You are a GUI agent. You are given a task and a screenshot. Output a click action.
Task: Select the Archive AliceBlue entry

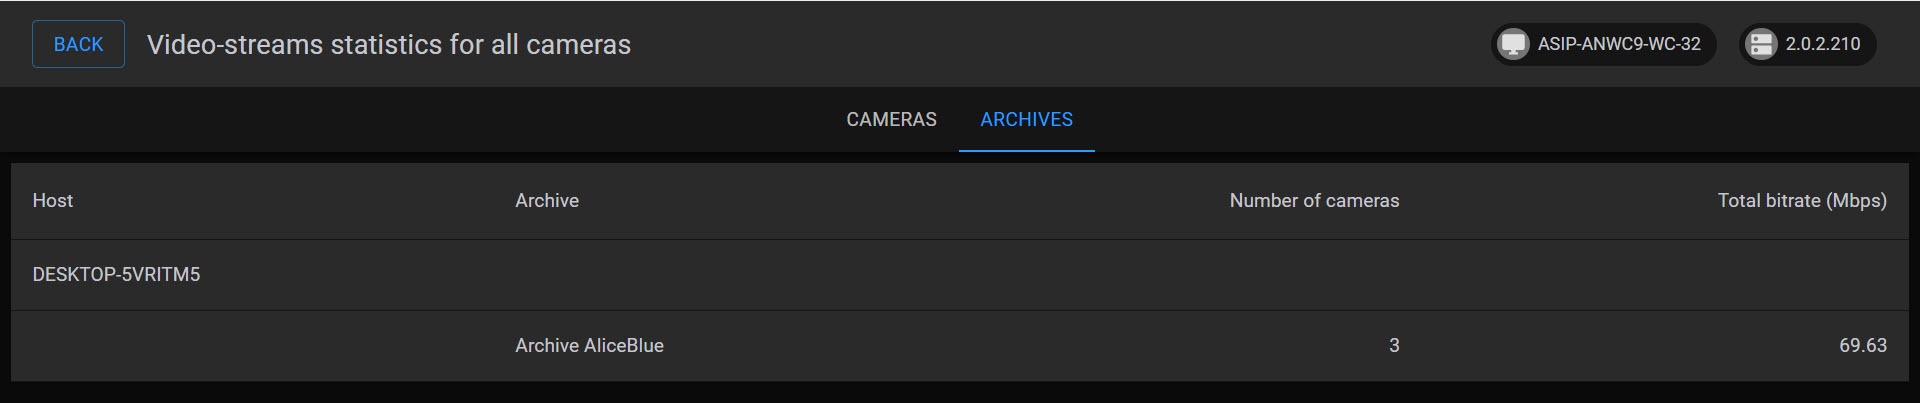tap(589, 346)
